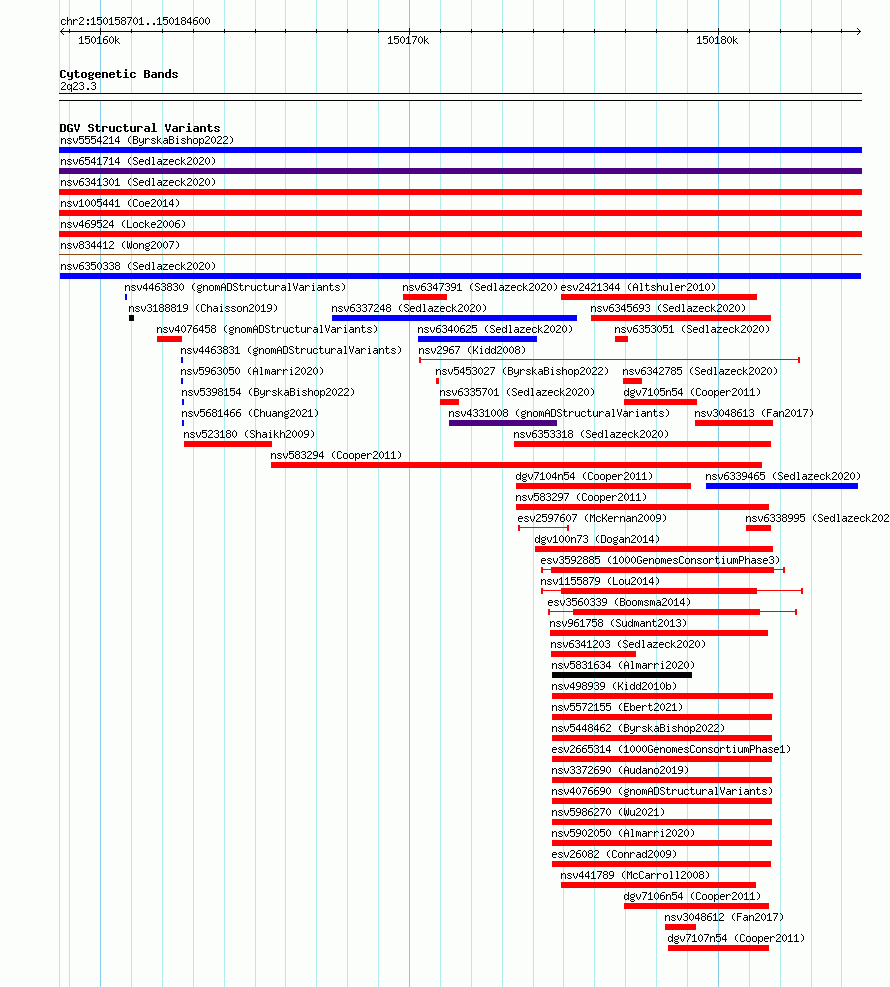This screenshot has height=987, width=890.
Task: Select dgv7105n54 (Cooper2011) label
Action: [x=692, y=392]
